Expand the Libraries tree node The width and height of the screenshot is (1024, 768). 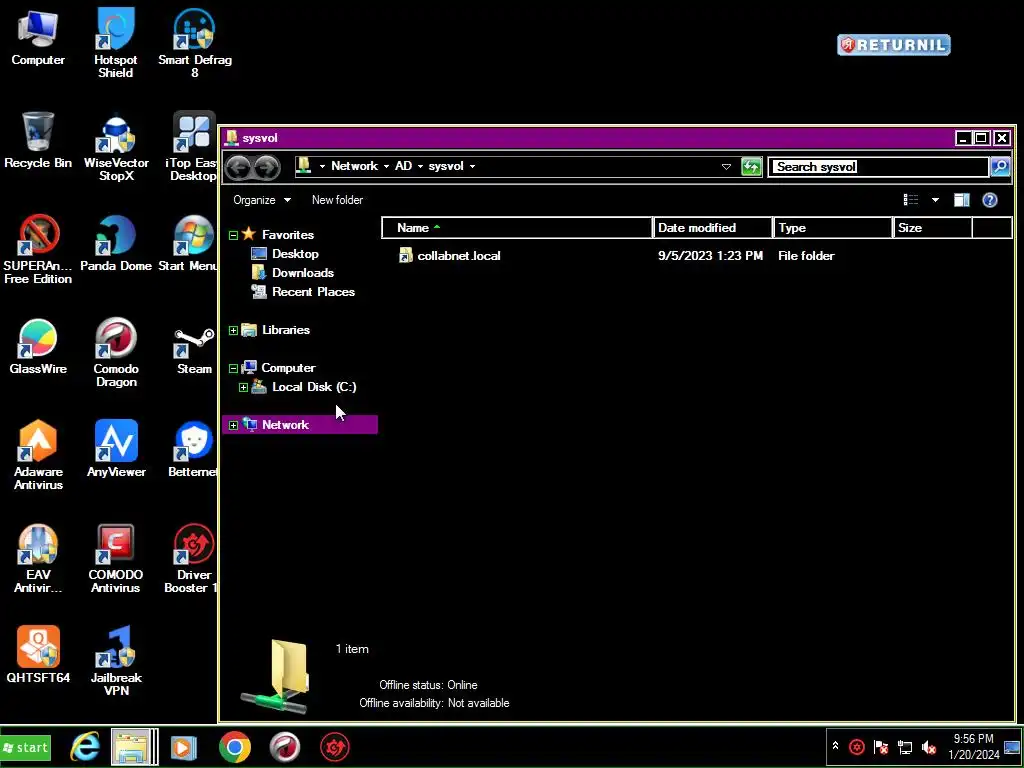pos(233,330)
